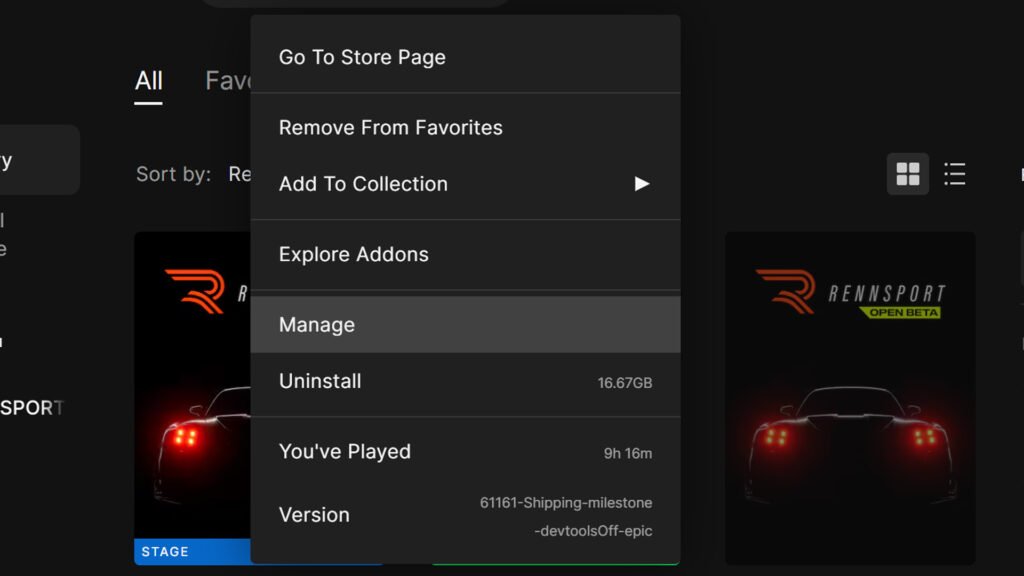1024x576 pixels.
Task: Open the Sort by dropdown
Action: coord(239,174)
